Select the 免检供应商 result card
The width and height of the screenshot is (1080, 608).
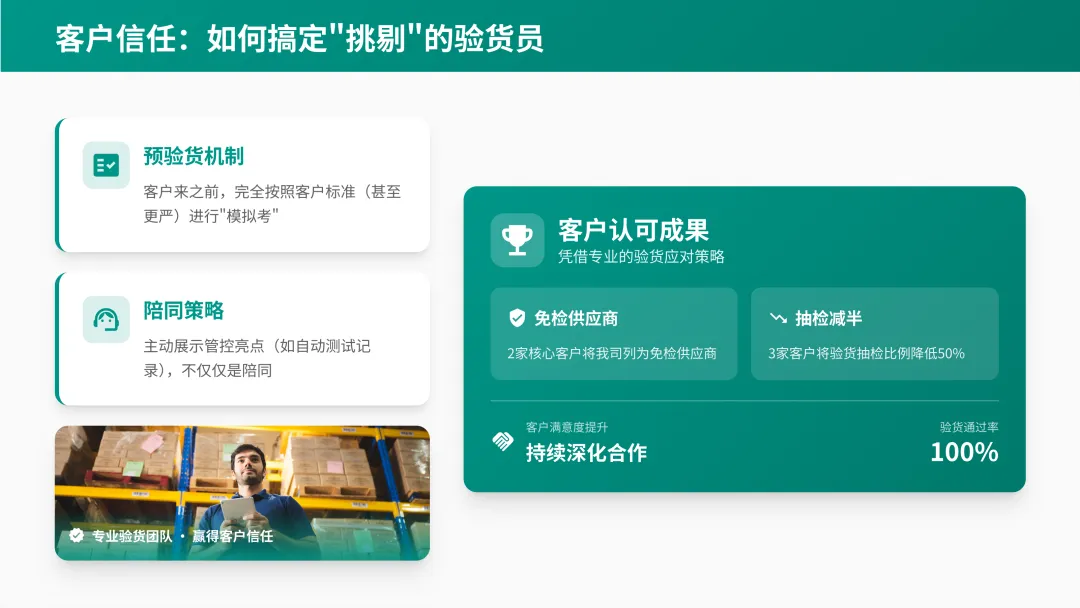(x=614, y=334)
